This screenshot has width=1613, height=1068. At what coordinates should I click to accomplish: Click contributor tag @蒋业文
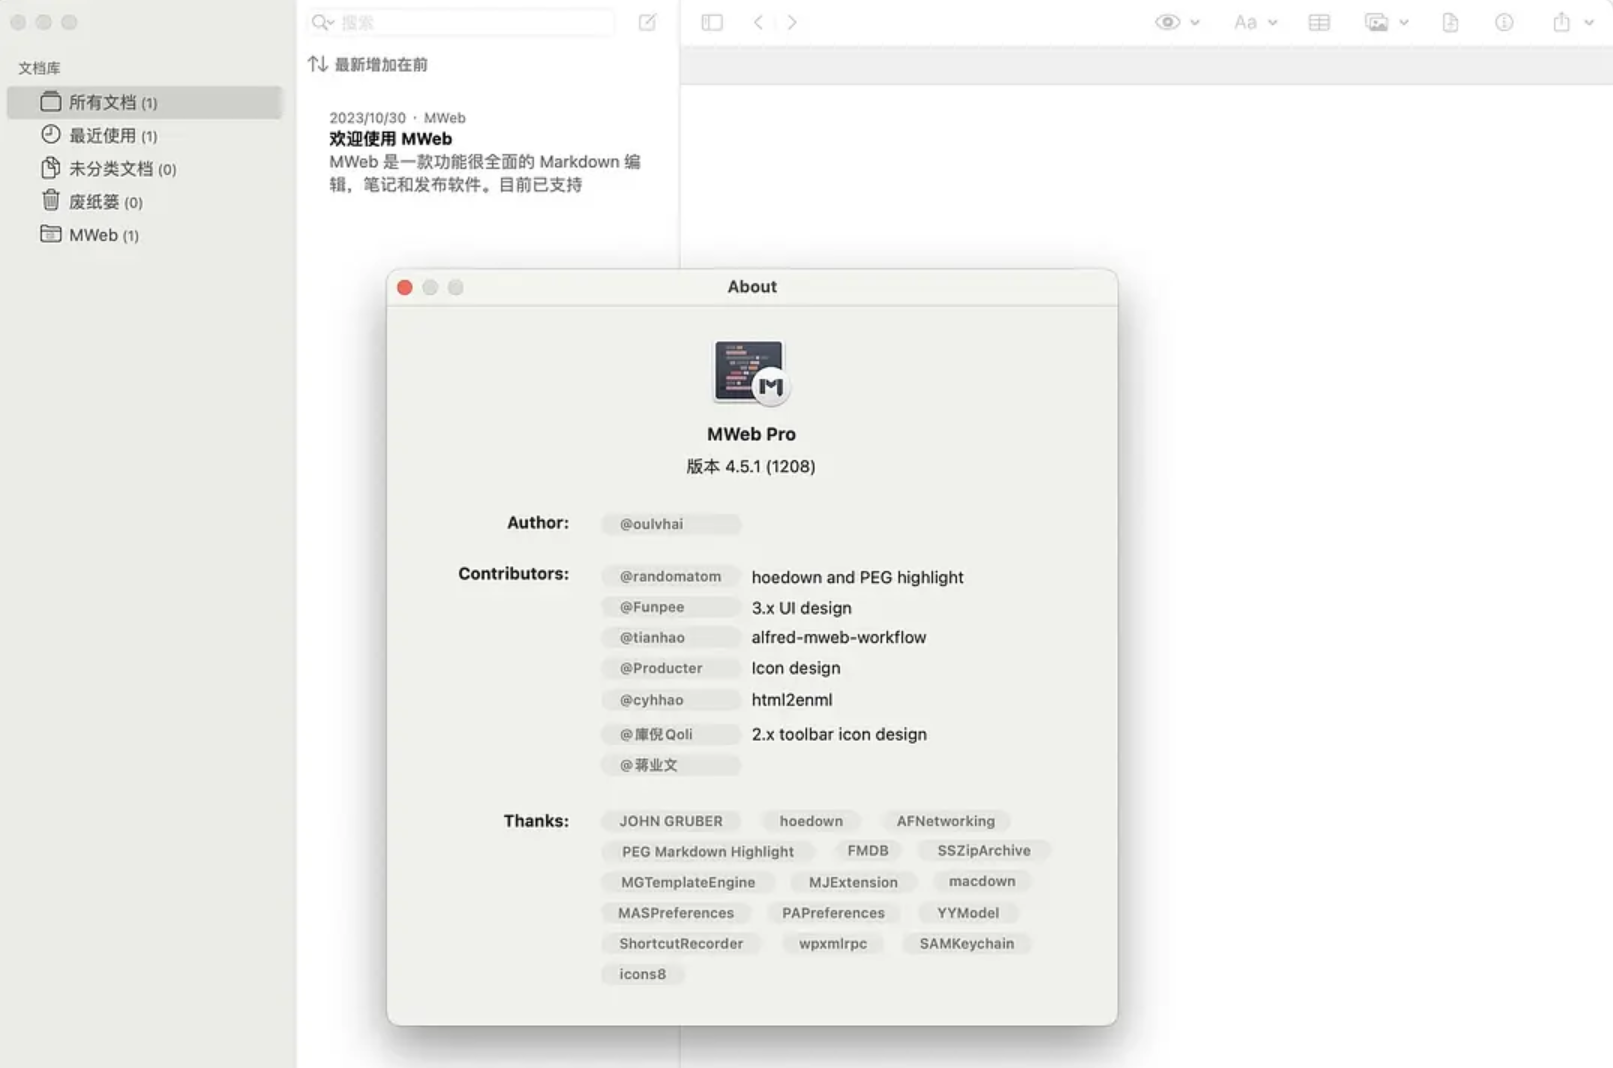pyautogui.click(x=671, y=765)
